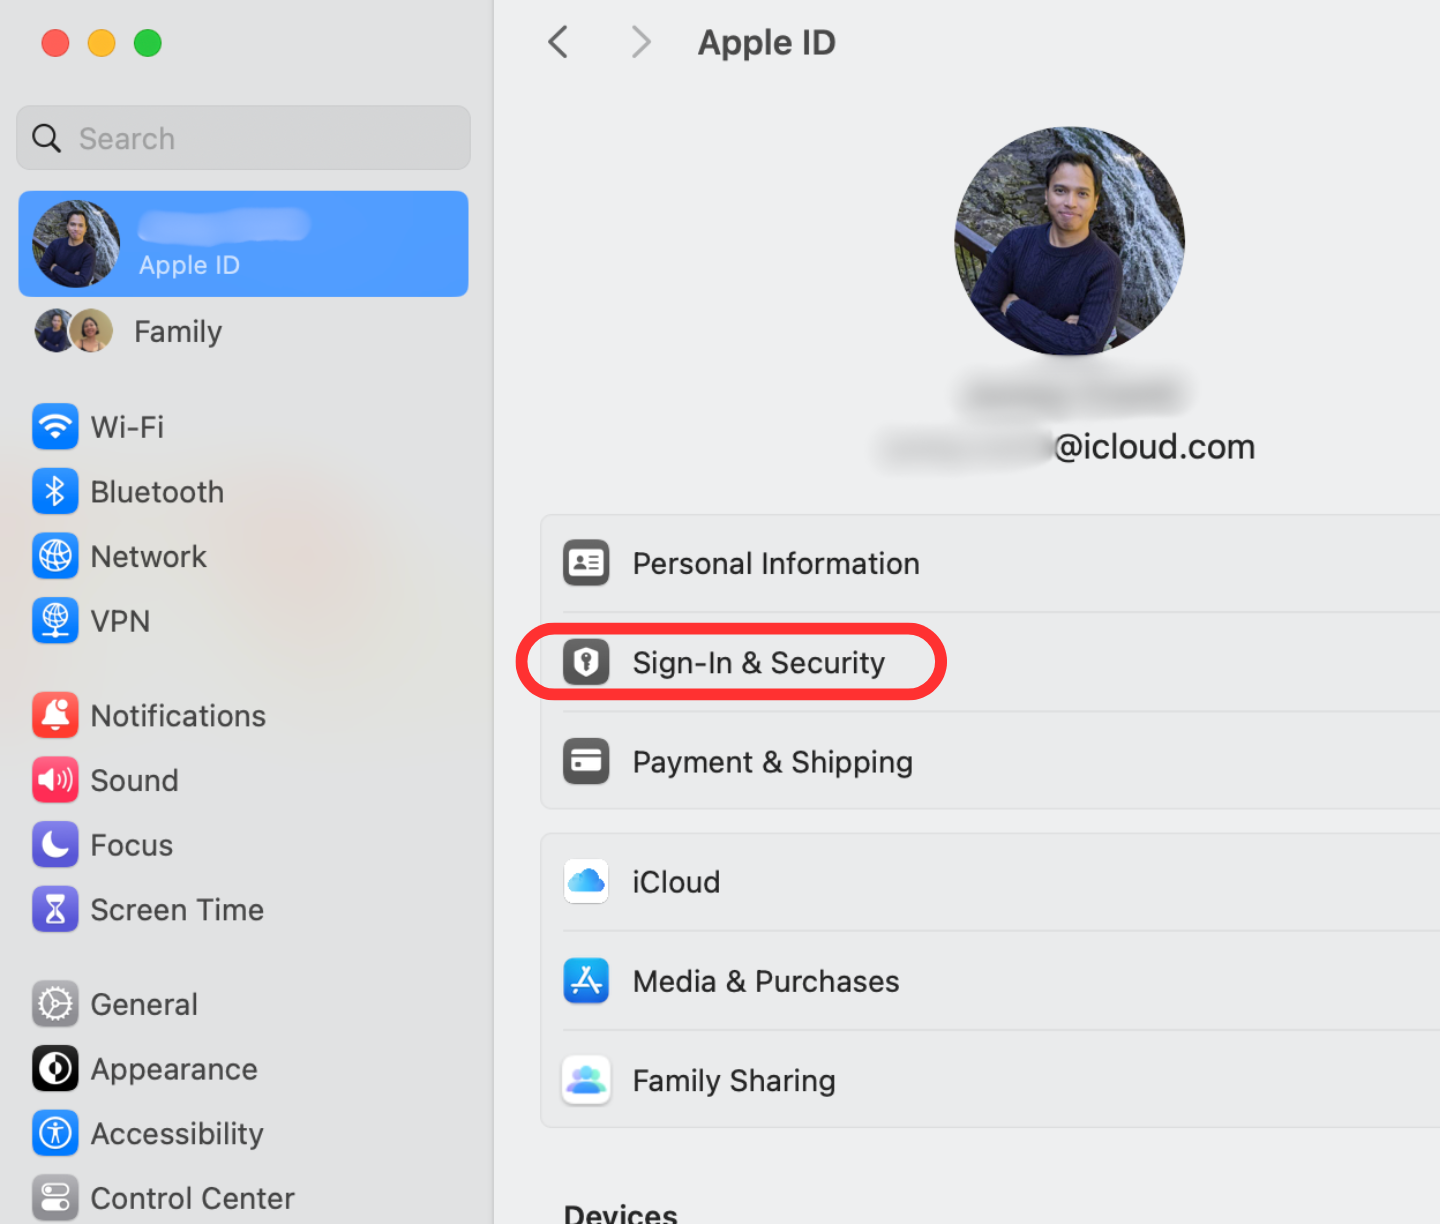Viewport: 1440px width, 1224px height.
Task: Click the Appearance icon in the sidebar
Action: tap(55, 1069)
